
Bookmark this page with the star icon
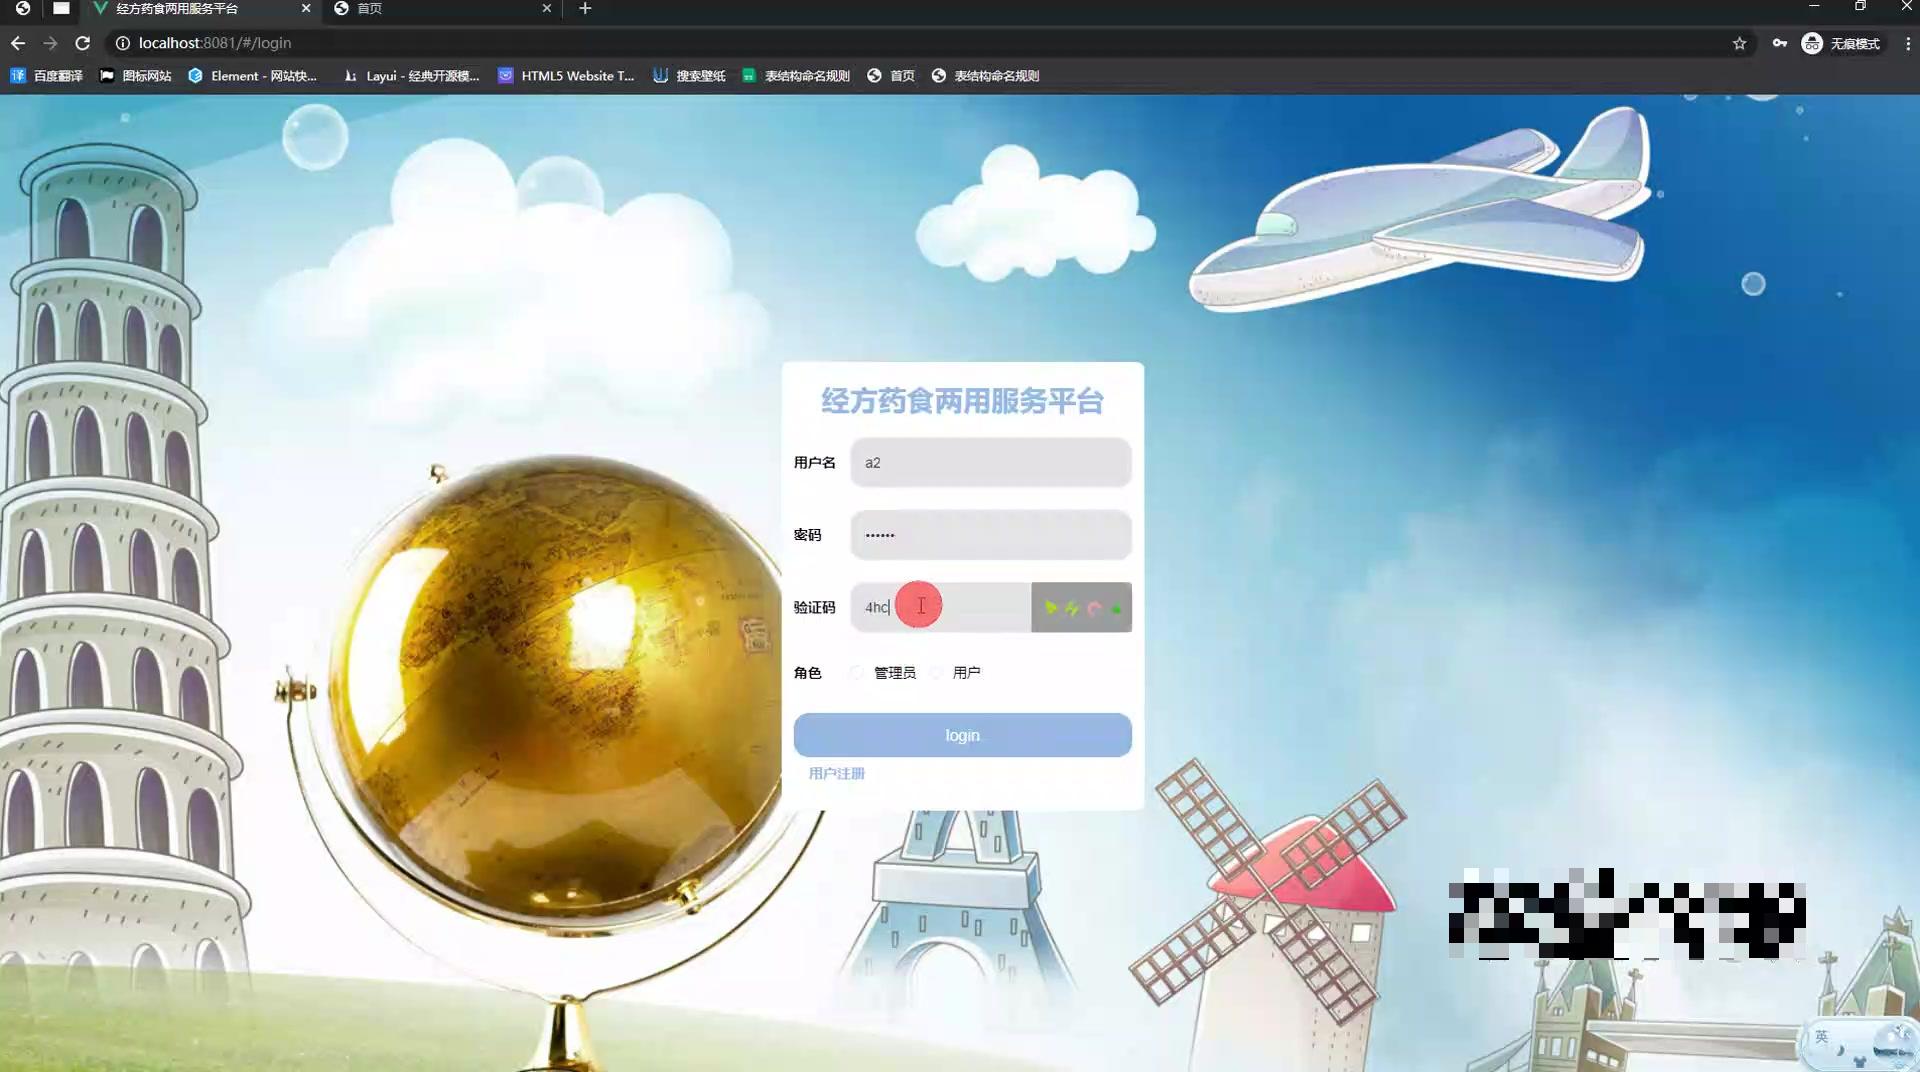(x=1740, y=43)
